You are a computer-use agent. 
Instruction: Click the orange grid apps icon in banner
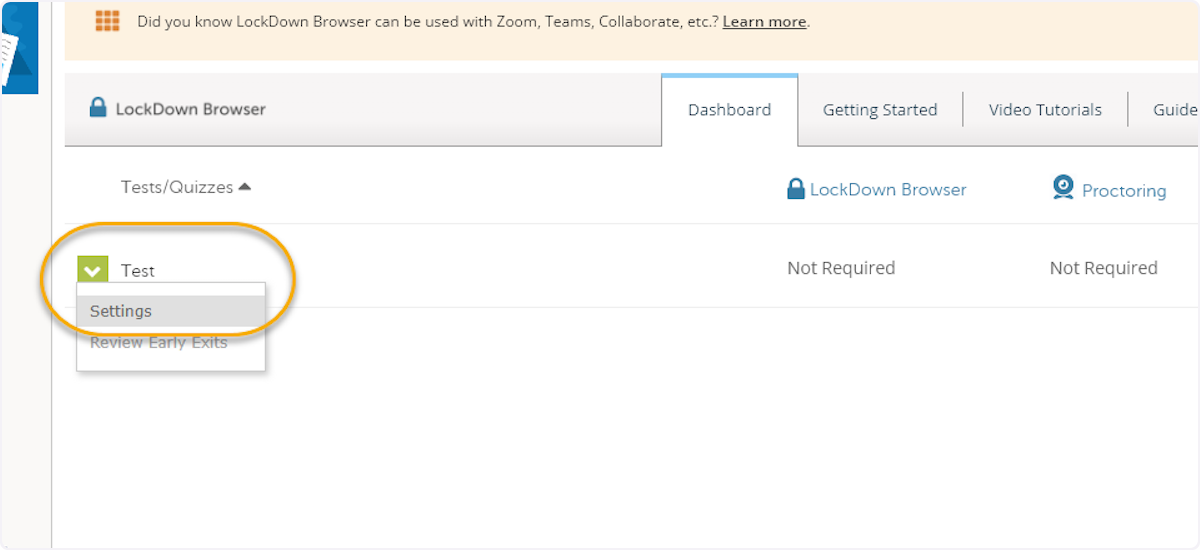(107, 21)
